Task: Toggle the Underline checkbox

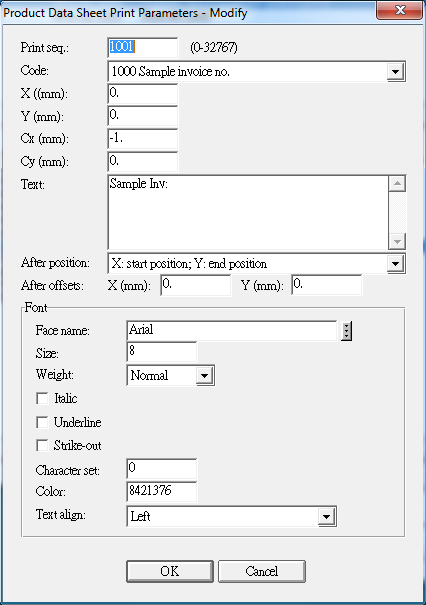Action: 42,422
